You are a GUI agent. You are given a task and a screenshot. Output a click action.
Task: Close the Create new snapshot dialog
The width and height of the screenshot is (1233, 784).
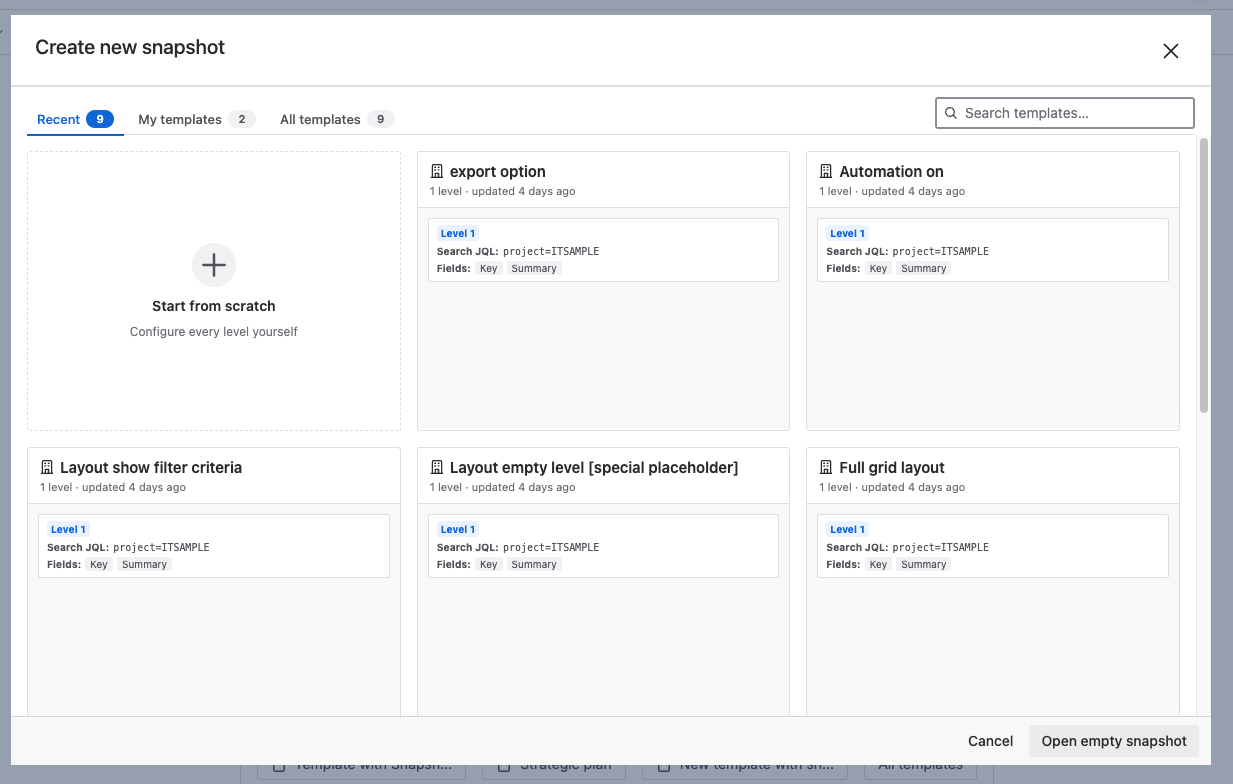[1171, 51]
